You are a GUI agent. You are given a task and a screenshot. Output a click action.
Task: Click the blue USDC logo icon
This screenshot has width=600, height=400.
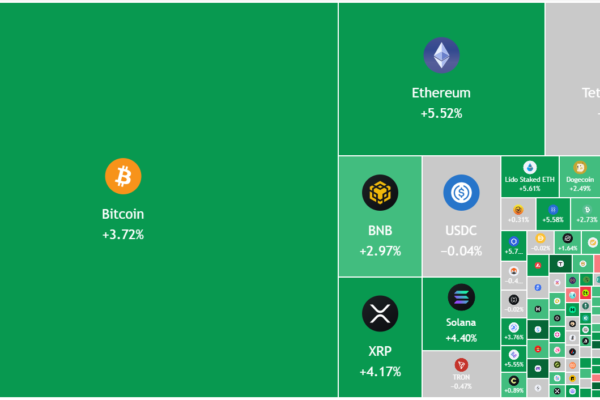[x=461, y=193]
